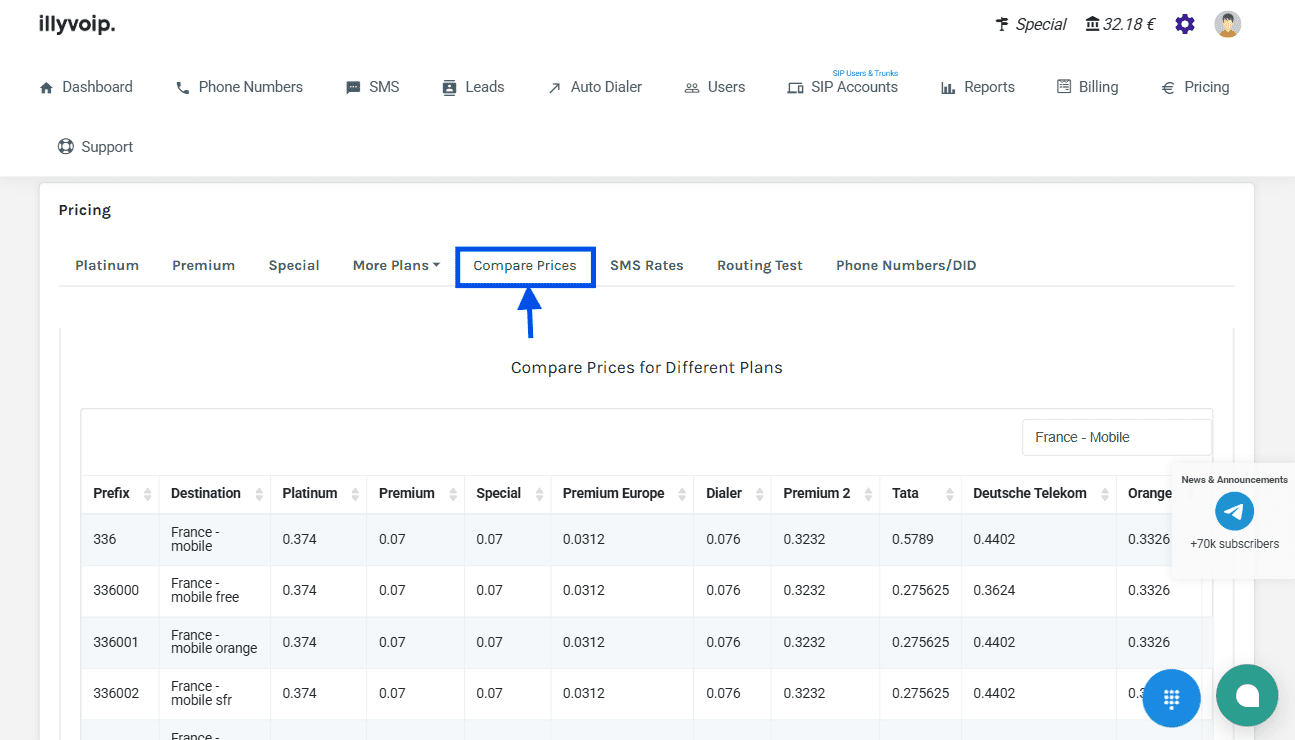
Task: Open the Support page link
Action: (95, 147)
